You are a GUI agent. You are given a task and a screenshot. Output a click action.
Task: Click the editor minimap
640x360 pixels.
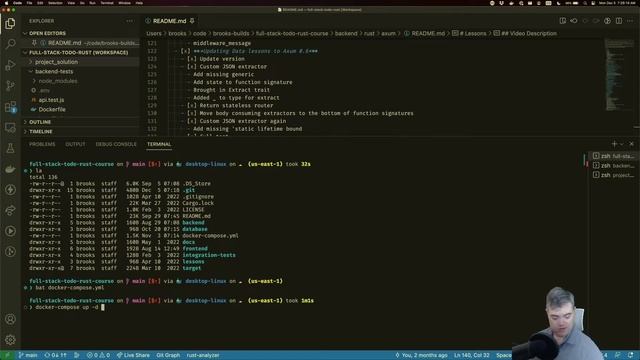tap(619, 75)
